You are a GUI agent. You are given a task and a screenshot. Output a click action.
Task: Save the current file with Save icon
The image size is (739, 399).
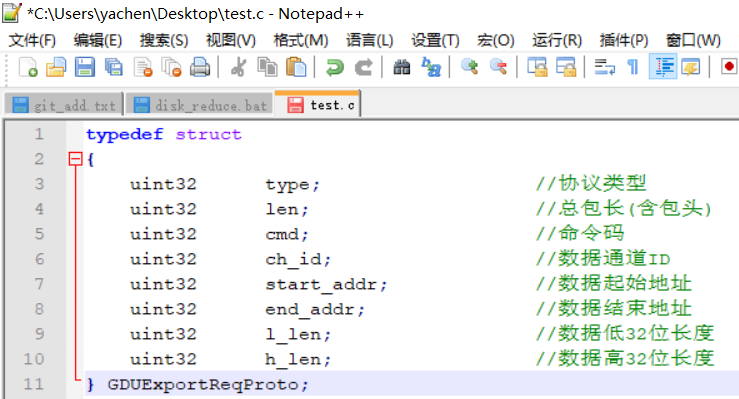(85, 67)
